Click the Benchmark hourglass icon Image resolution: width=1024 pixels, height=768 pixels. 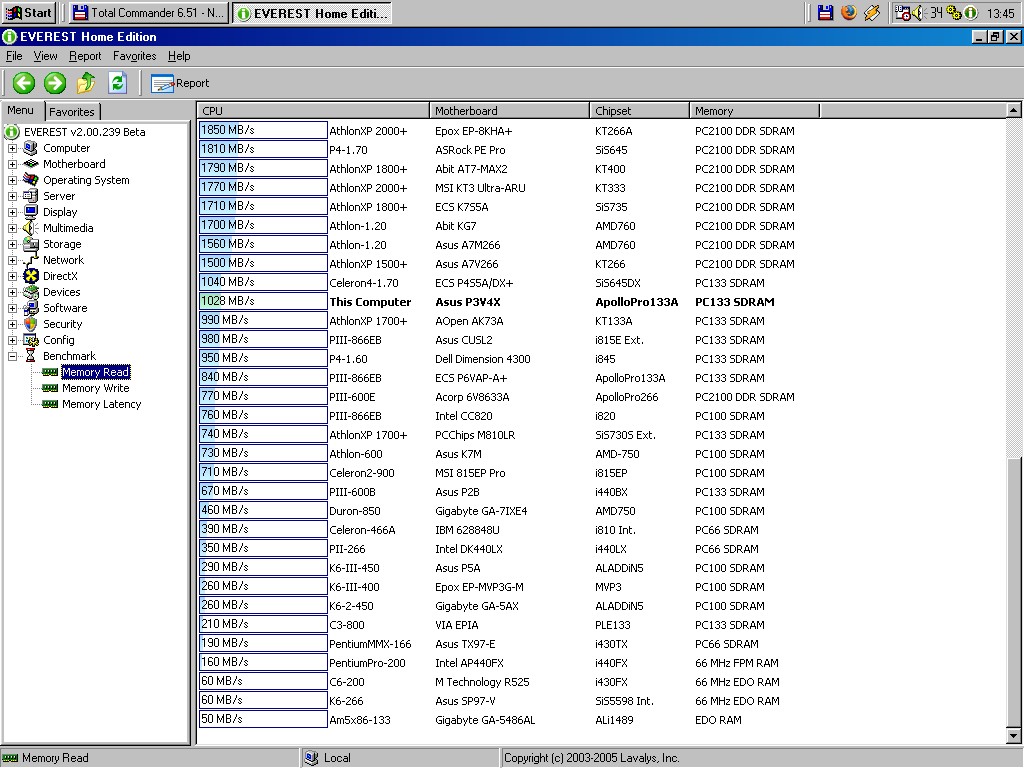point(31,356)
